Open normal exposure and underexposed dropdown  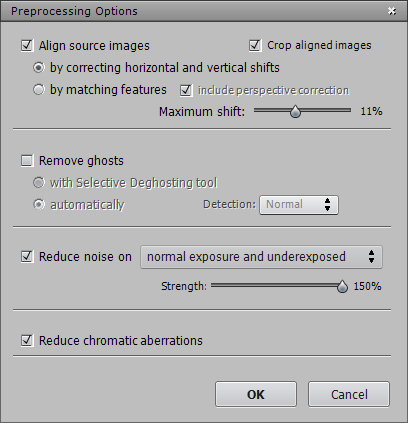(261, 257)
